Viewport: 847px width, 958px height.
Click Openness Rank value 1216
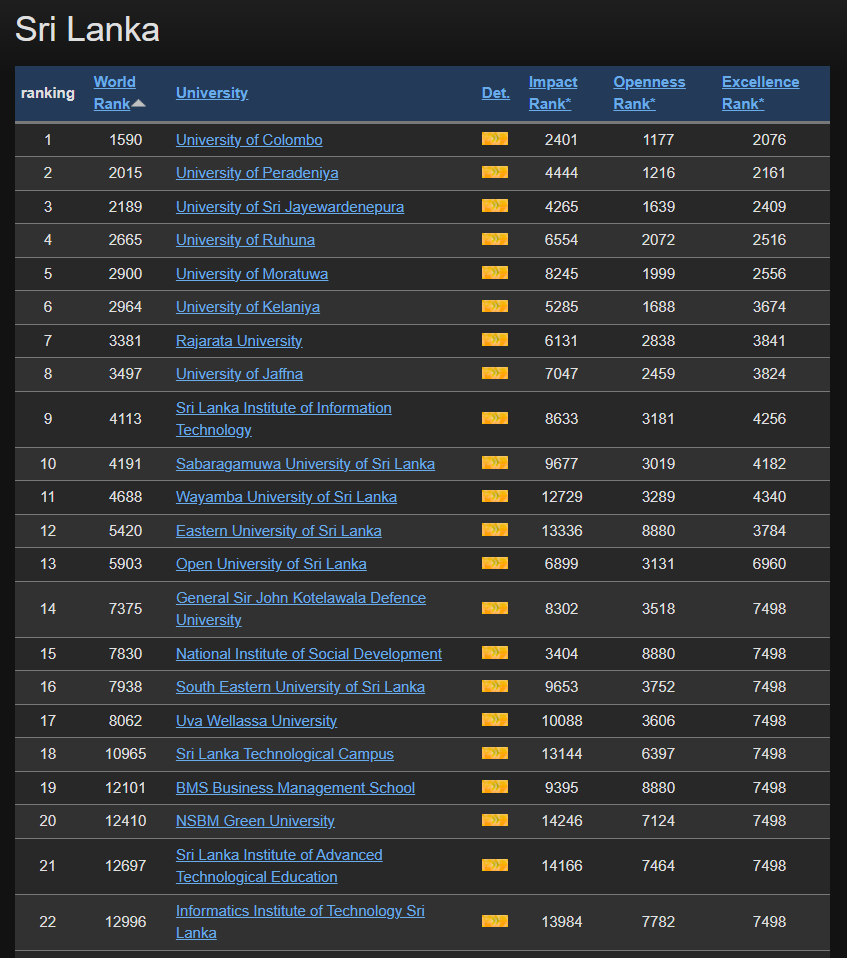click(658, 173)
